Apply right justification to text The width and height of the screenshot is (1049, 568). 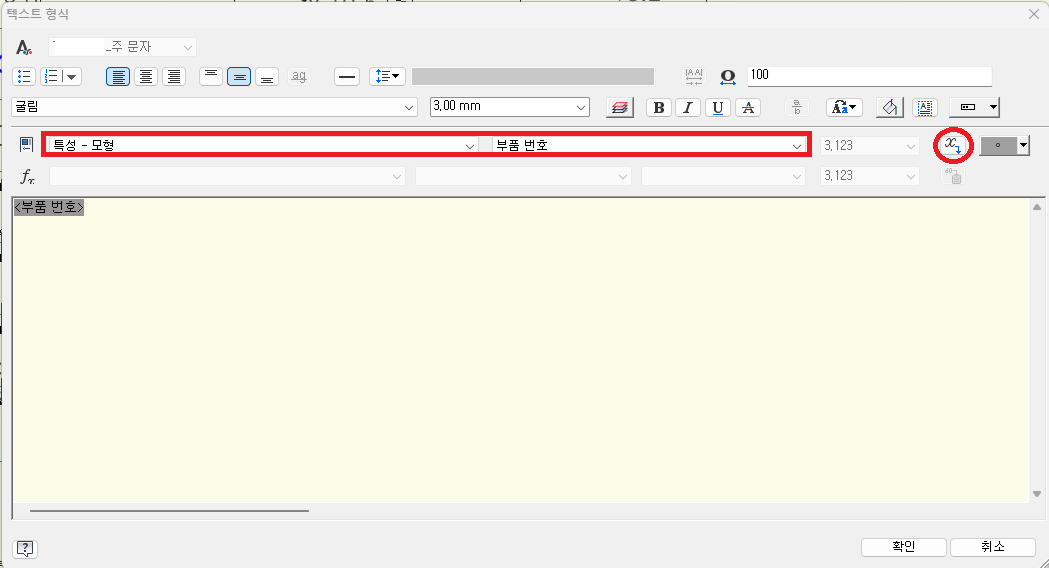click(x=174, y=77)
